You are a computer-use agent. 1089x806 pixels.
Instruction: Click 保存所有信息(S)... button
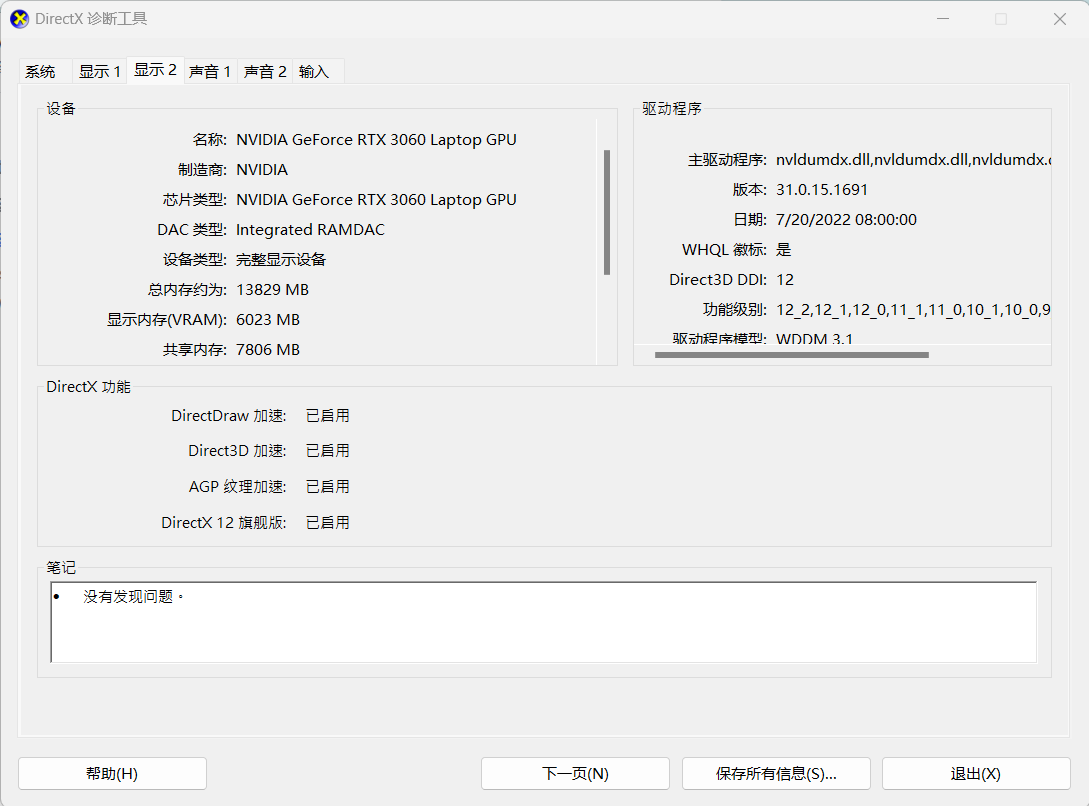(x=776, y=773)
